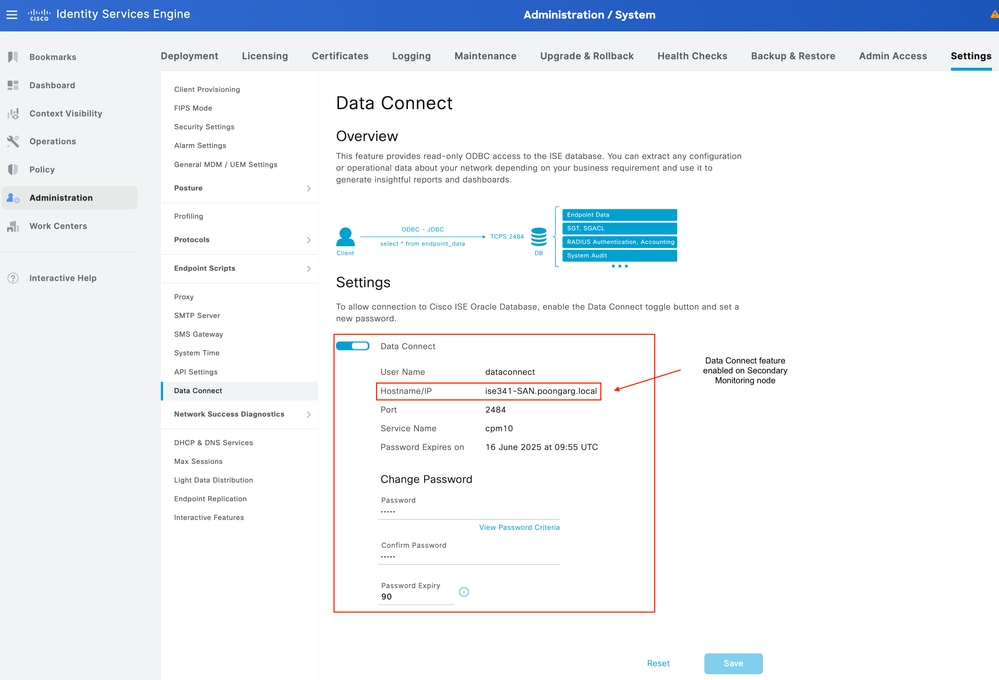Switch to the Upgrade & Rollback tab

coord(587,56)
